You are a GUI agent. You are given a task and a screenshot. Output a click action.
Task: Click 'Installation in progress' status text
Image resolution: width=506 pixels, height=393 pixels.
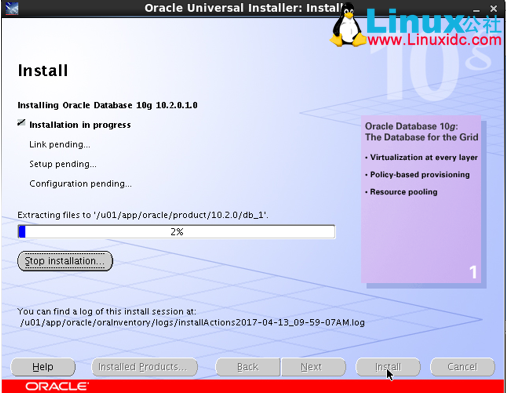[80, 125]
